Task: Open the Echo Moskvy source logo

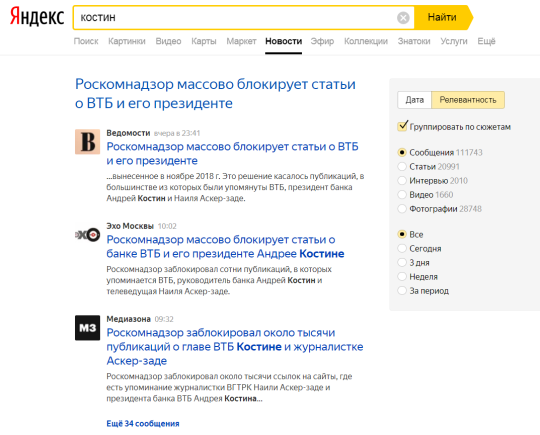Action: pyautogui.click(x=87, y=235)
